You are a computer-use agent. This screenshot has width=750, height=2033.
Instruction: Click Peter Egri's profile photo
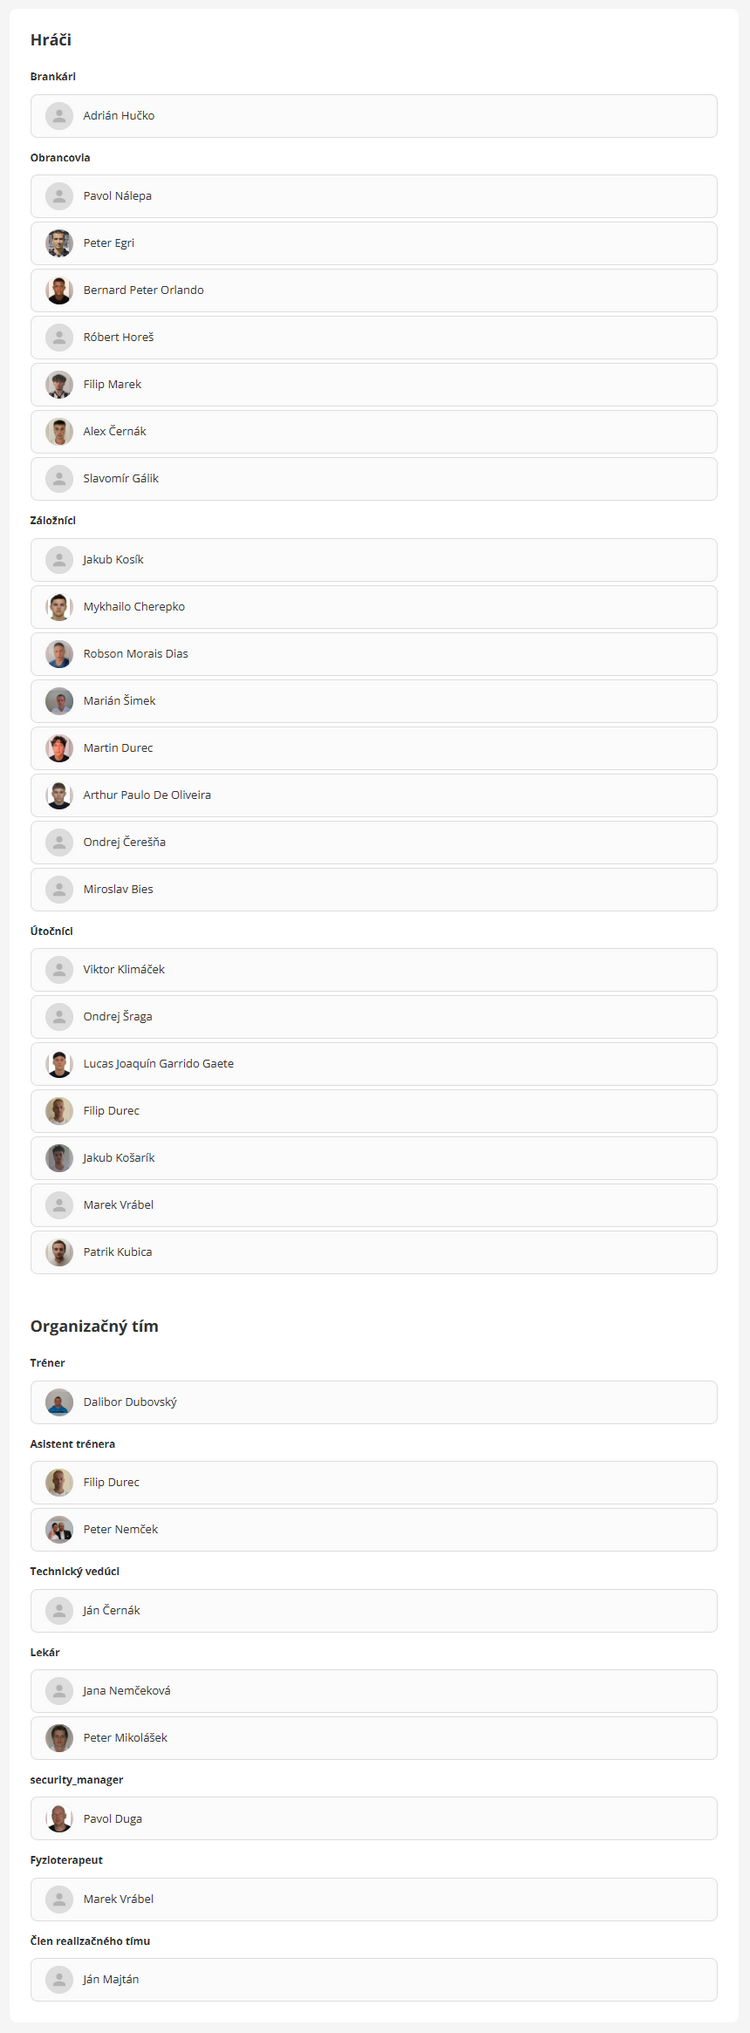(59, 243)
